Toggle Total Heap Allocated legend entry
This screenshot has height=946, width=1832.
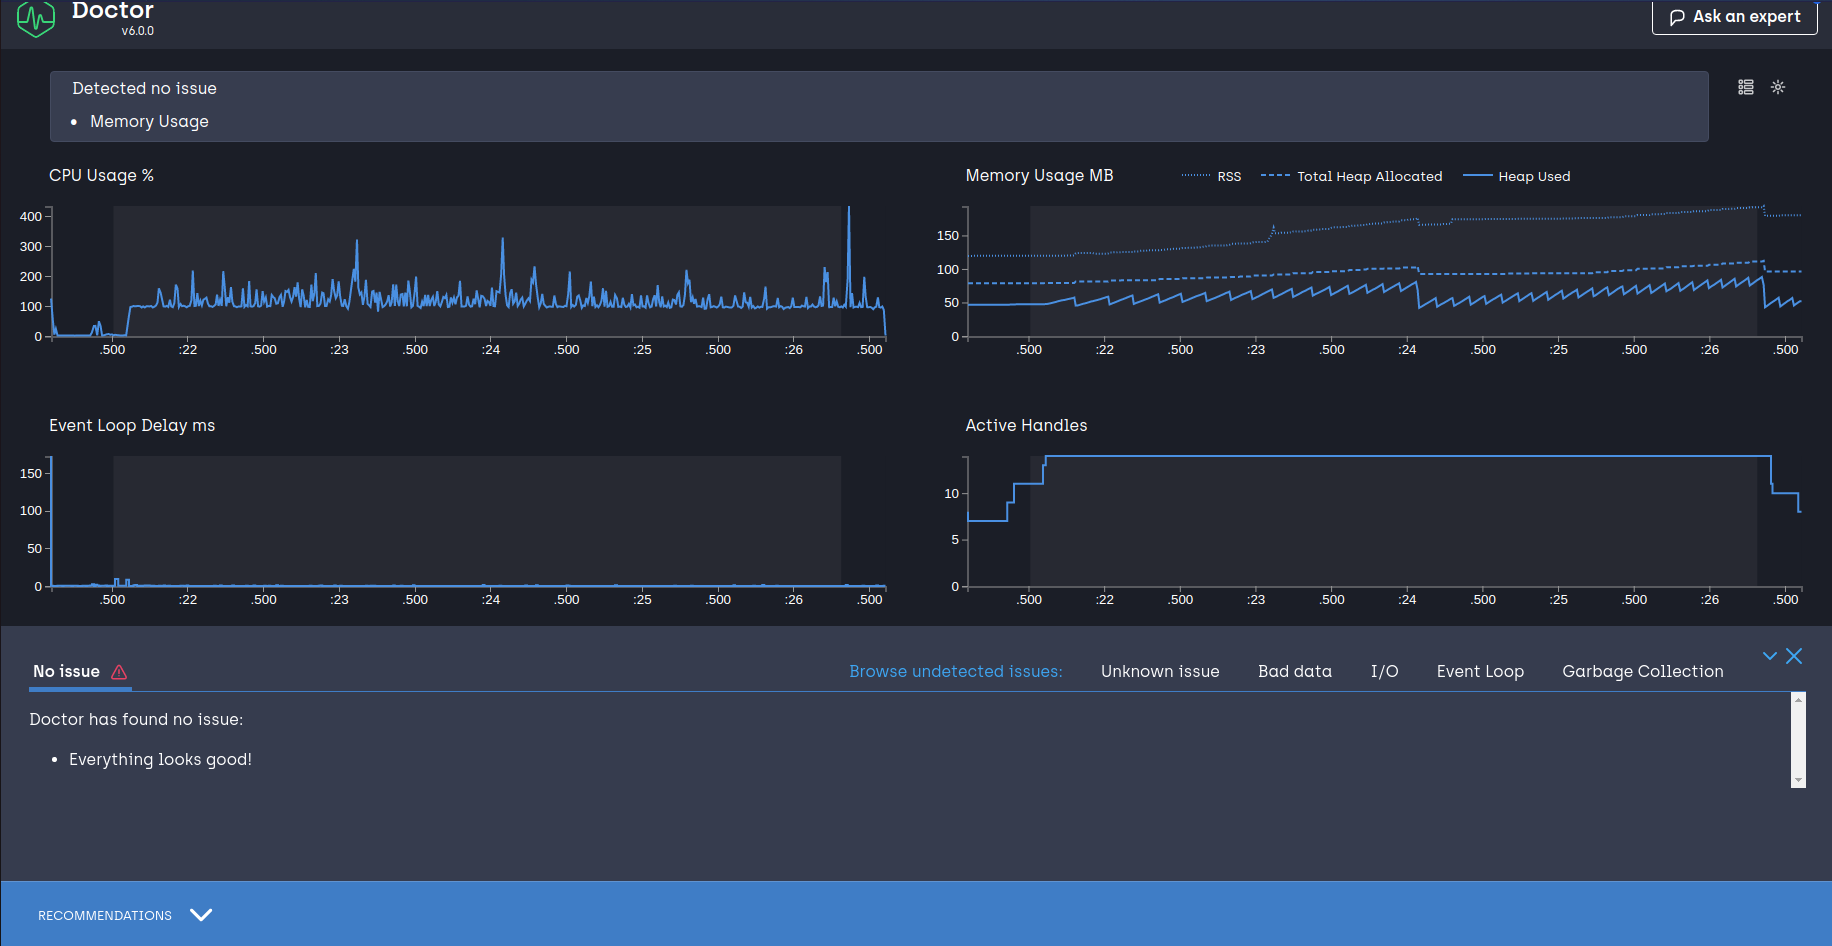(x=1351, y=176)
